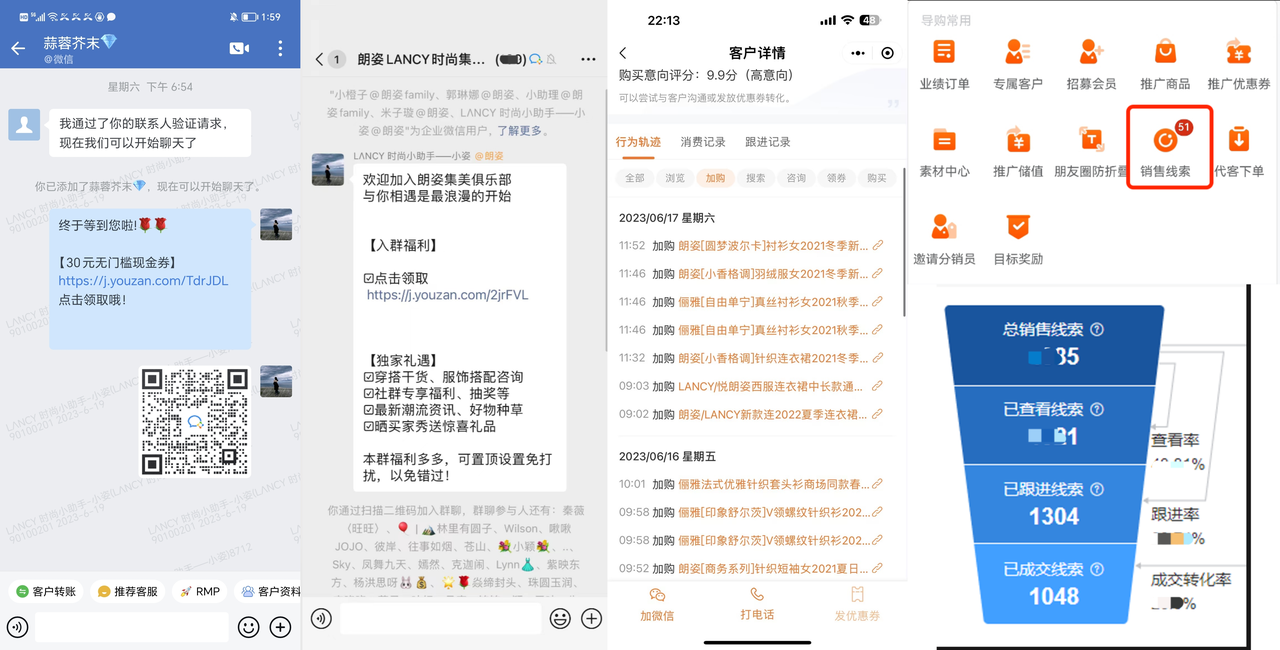Tap the 加微信 button
The height and width of the screenshot is (650, 1280).
(657, 604)
